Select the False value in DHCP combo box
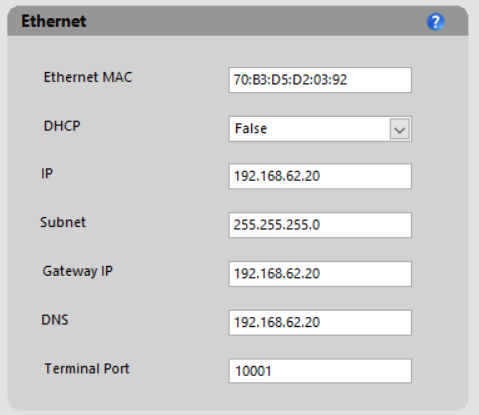 pos(251,129)
